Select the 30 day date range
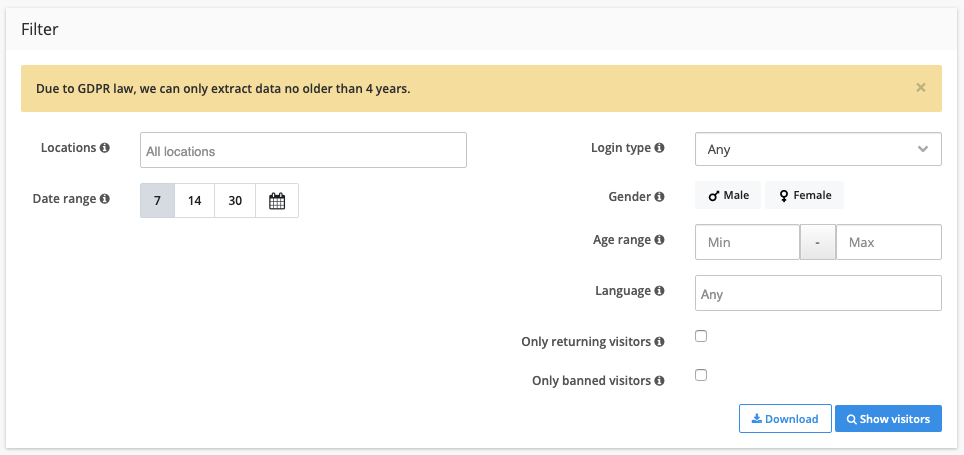 click(x=235, y=200)
